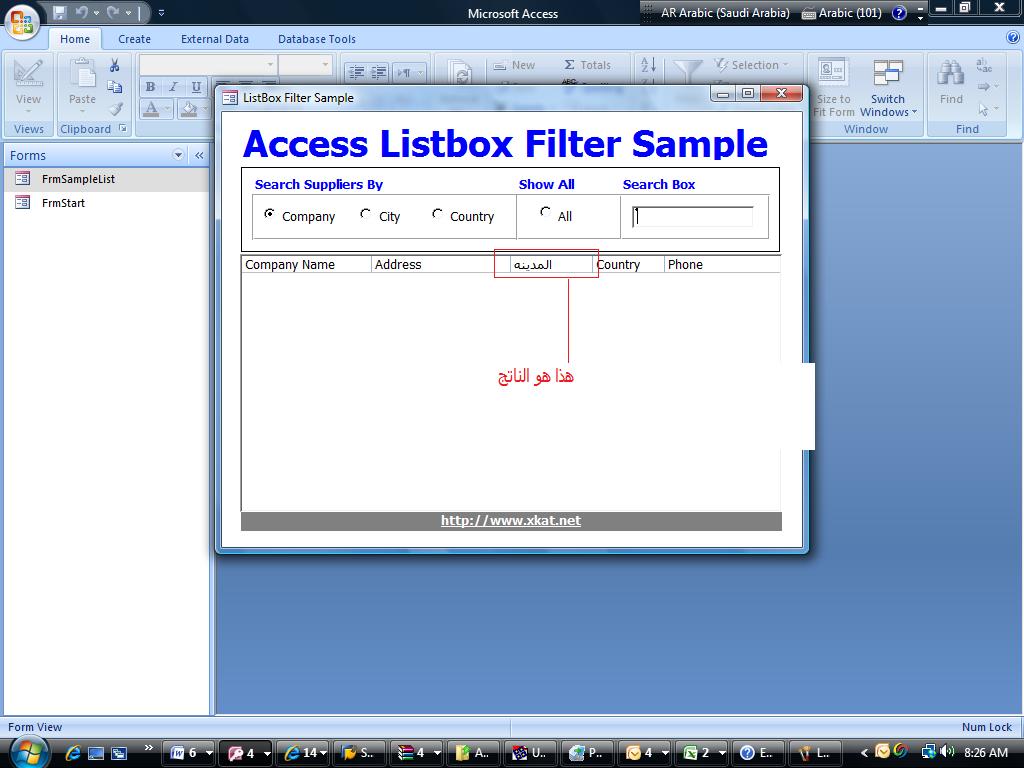The image size is (1024, 768).
Task: Toggle Italic formatting in the ribbon
Action: 173,87
